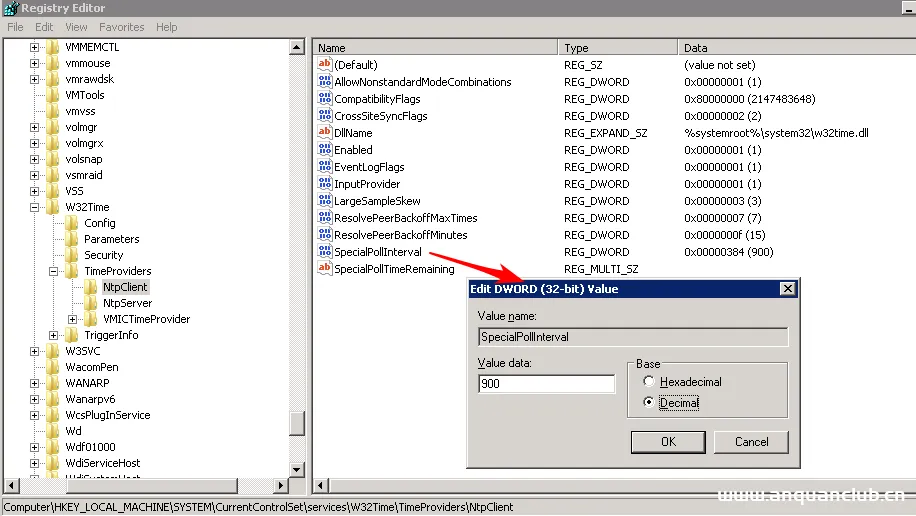Expand the VMICTimeProvider tree node

73,319
